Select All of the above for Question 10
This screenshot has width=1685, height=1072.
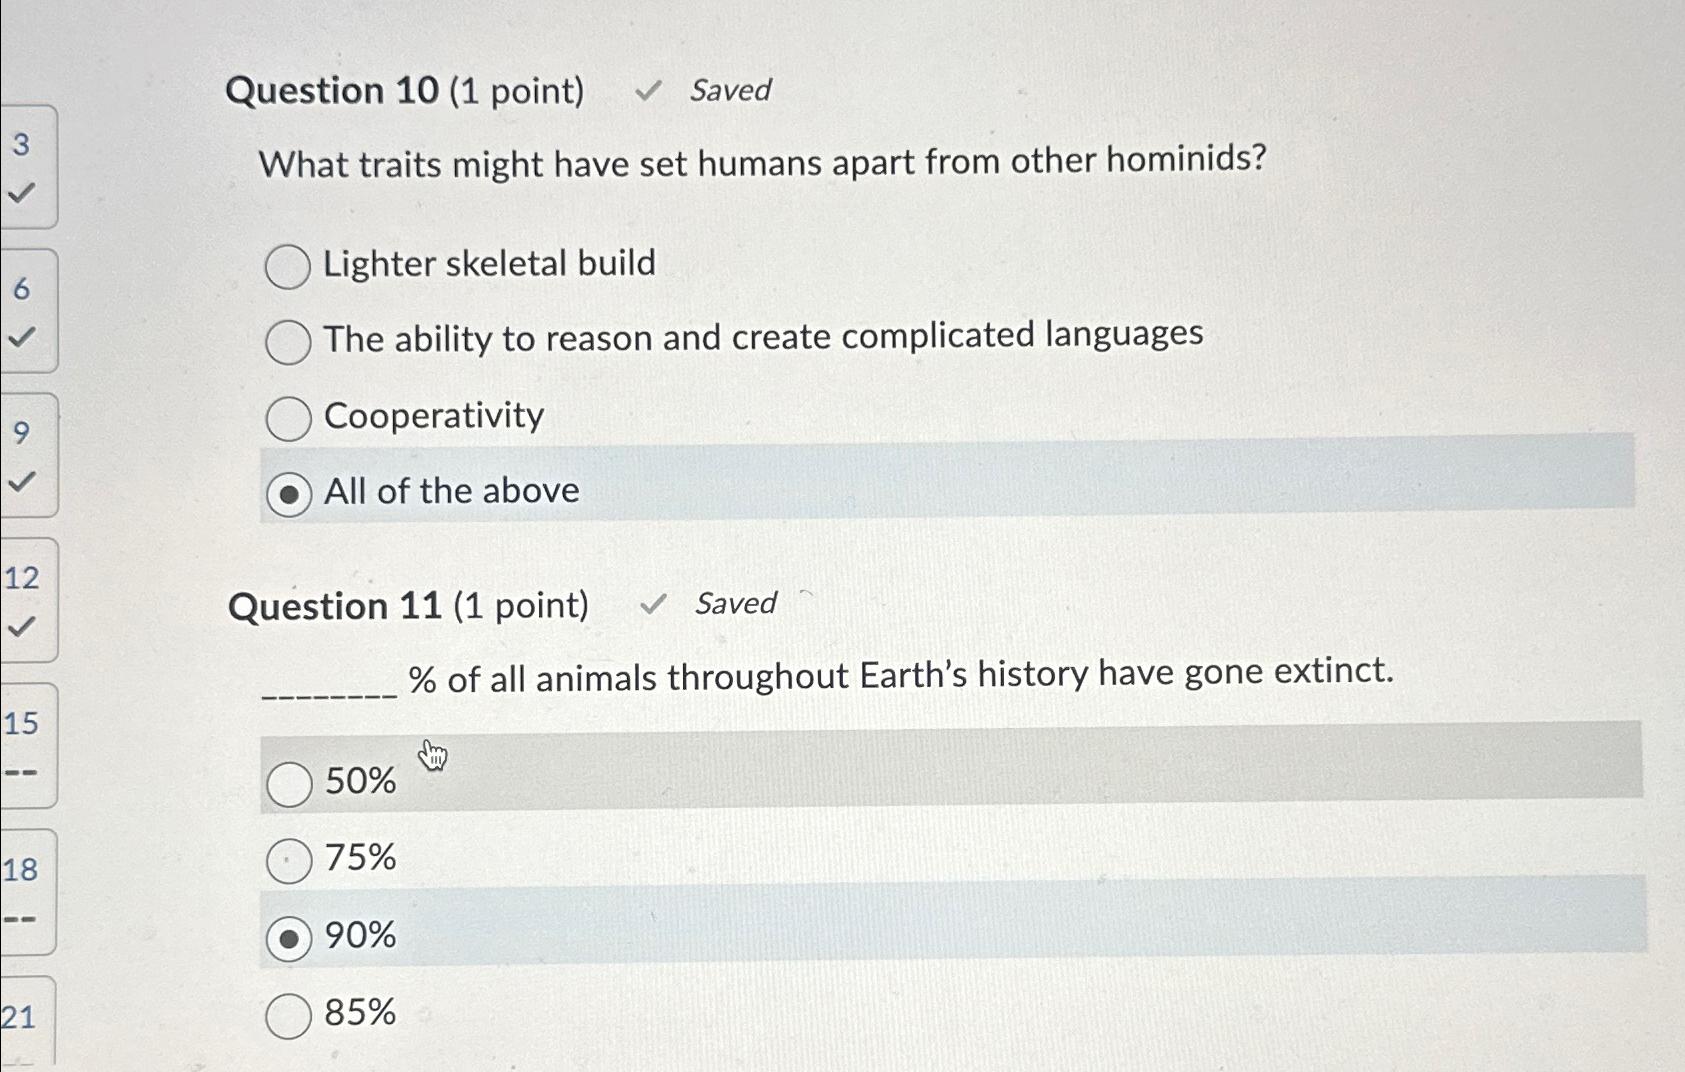point(288,492)
